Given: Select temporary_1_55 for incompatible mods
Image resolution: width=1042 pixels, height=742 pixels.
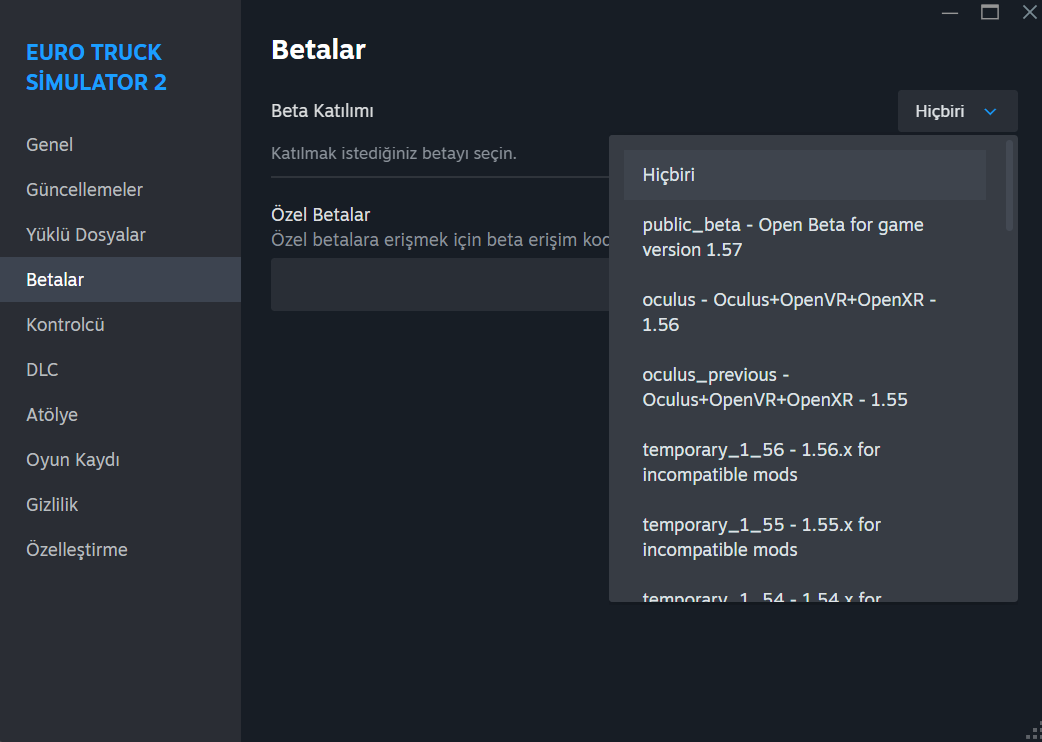Looking at the screenshot, I should coord(805,537).
